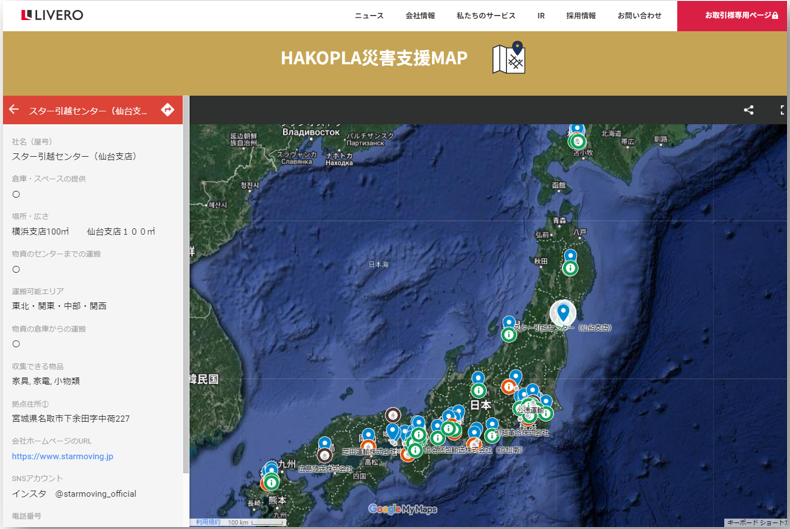Click キーボードショートカット at the map corner
The width and height of the screenshot is (790, 529).
tap(756, 523)
